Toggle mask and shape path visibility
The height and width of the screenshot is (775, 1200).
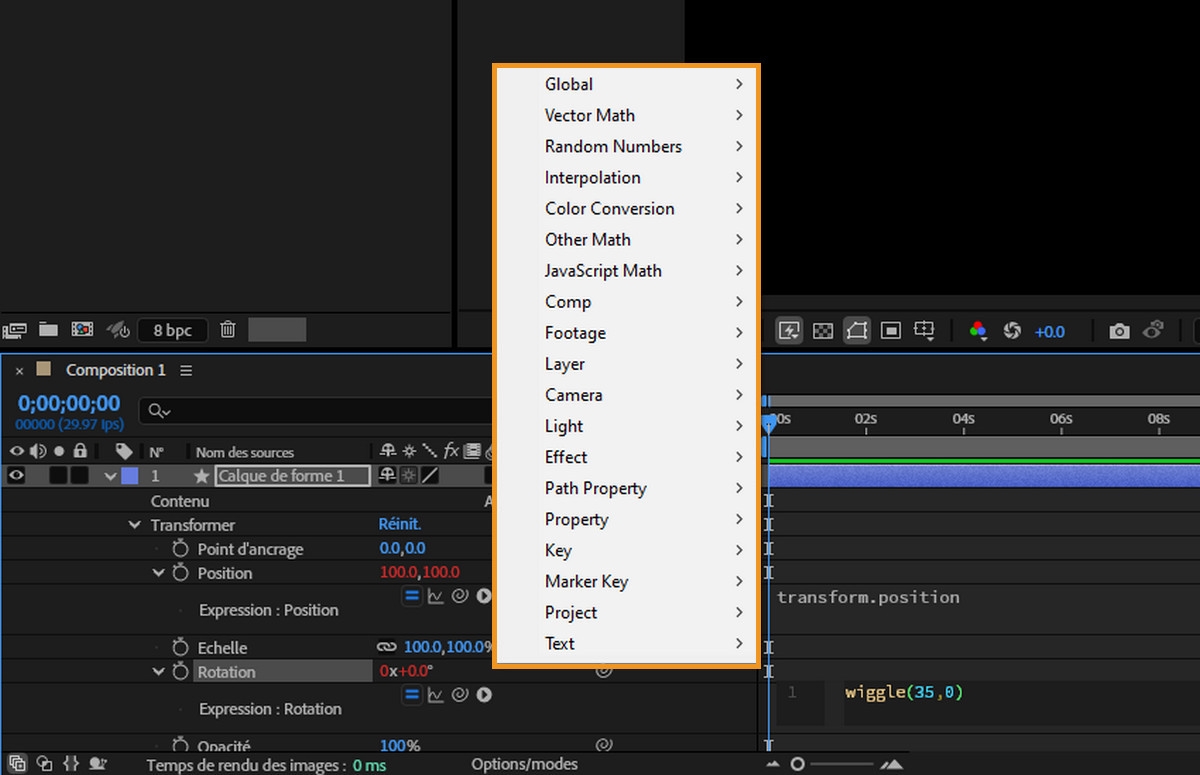(856, 330)
